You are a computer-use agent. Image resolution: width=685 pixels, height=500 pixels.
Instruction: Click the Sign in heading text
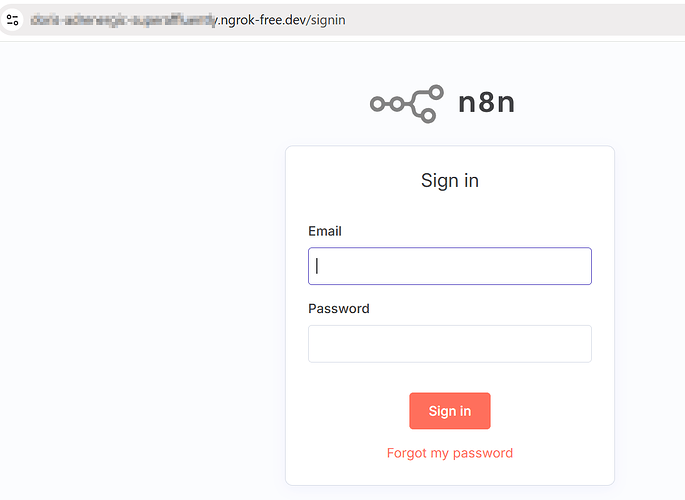click(x=450, y=181)
